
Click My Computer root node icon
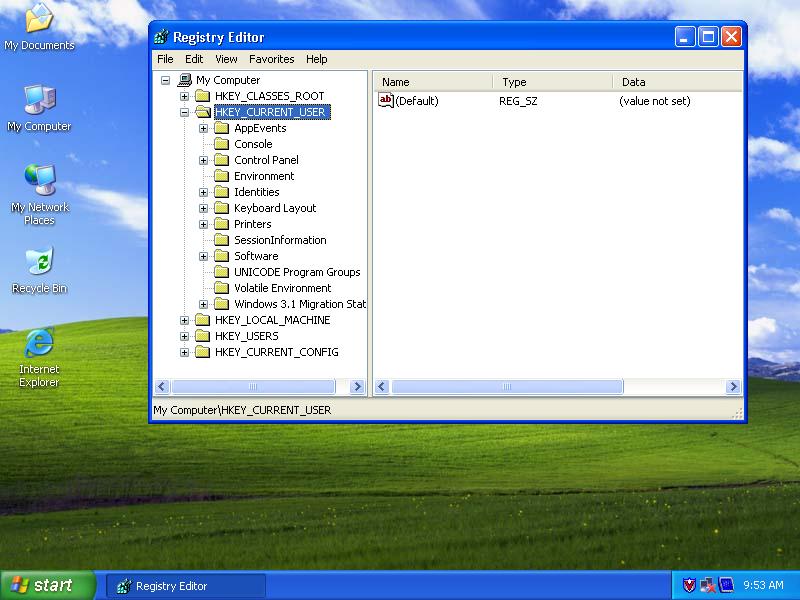pyautogui.click(x=184, y=80)
